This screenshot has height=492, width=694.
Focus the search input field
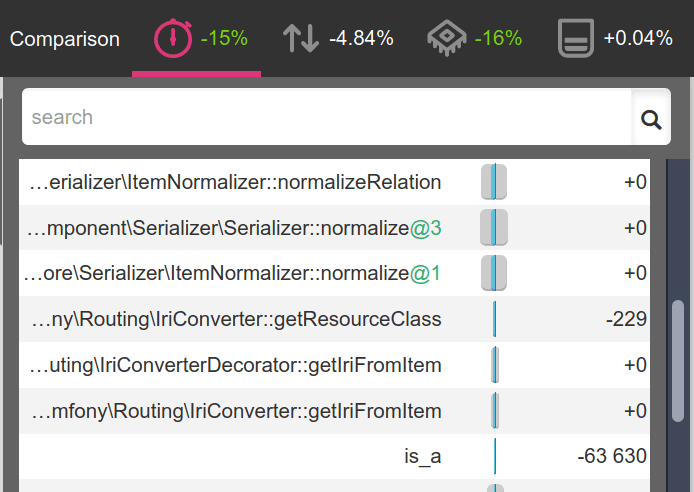pos(326,118)
